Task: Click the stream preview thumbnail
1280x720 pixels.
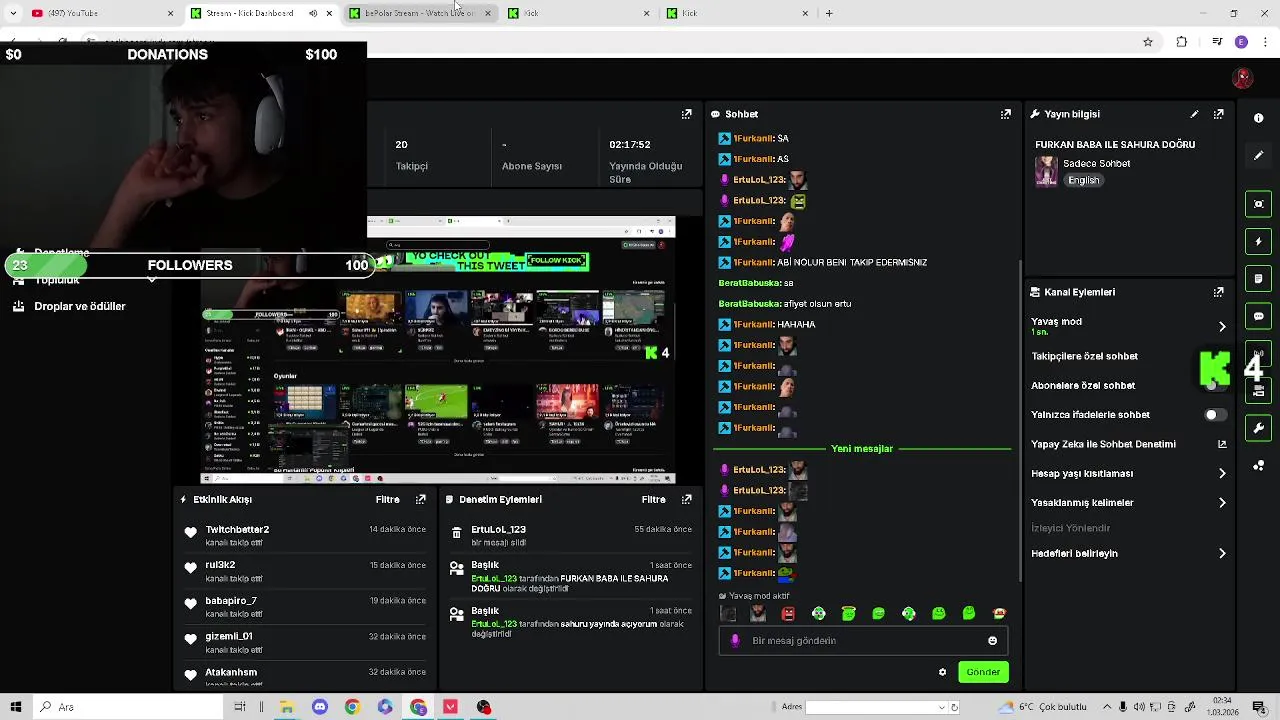Action: click(x=438, y=350)
